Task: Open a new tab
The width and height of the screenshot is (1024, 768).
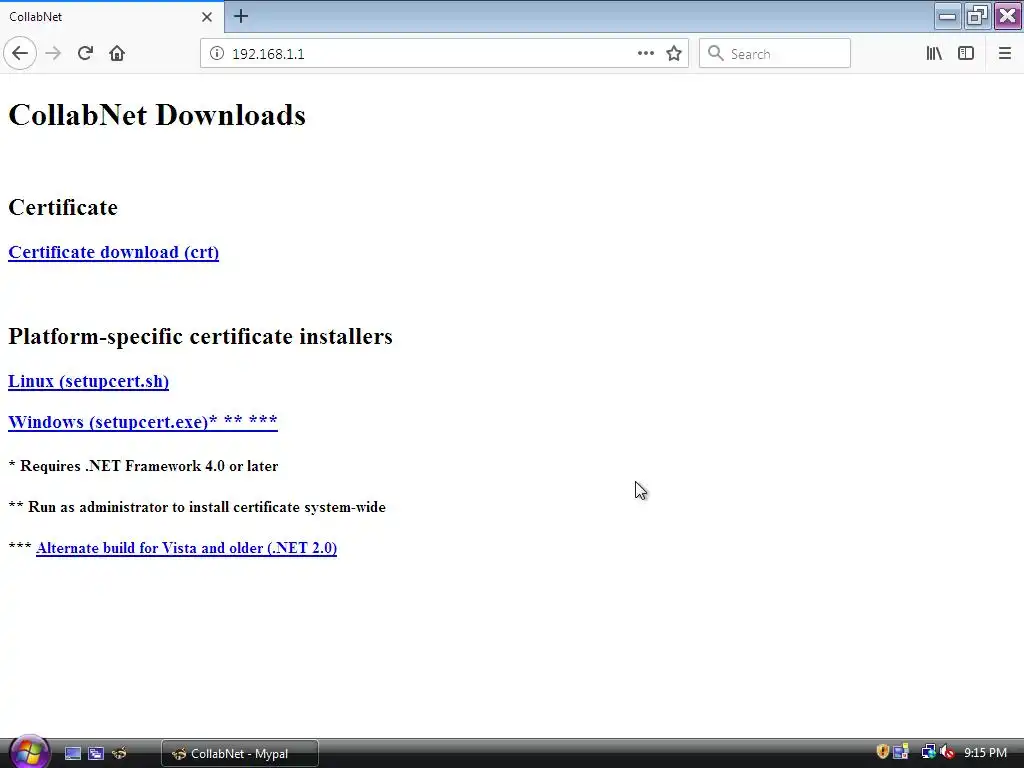Action: tap(240, 16)
